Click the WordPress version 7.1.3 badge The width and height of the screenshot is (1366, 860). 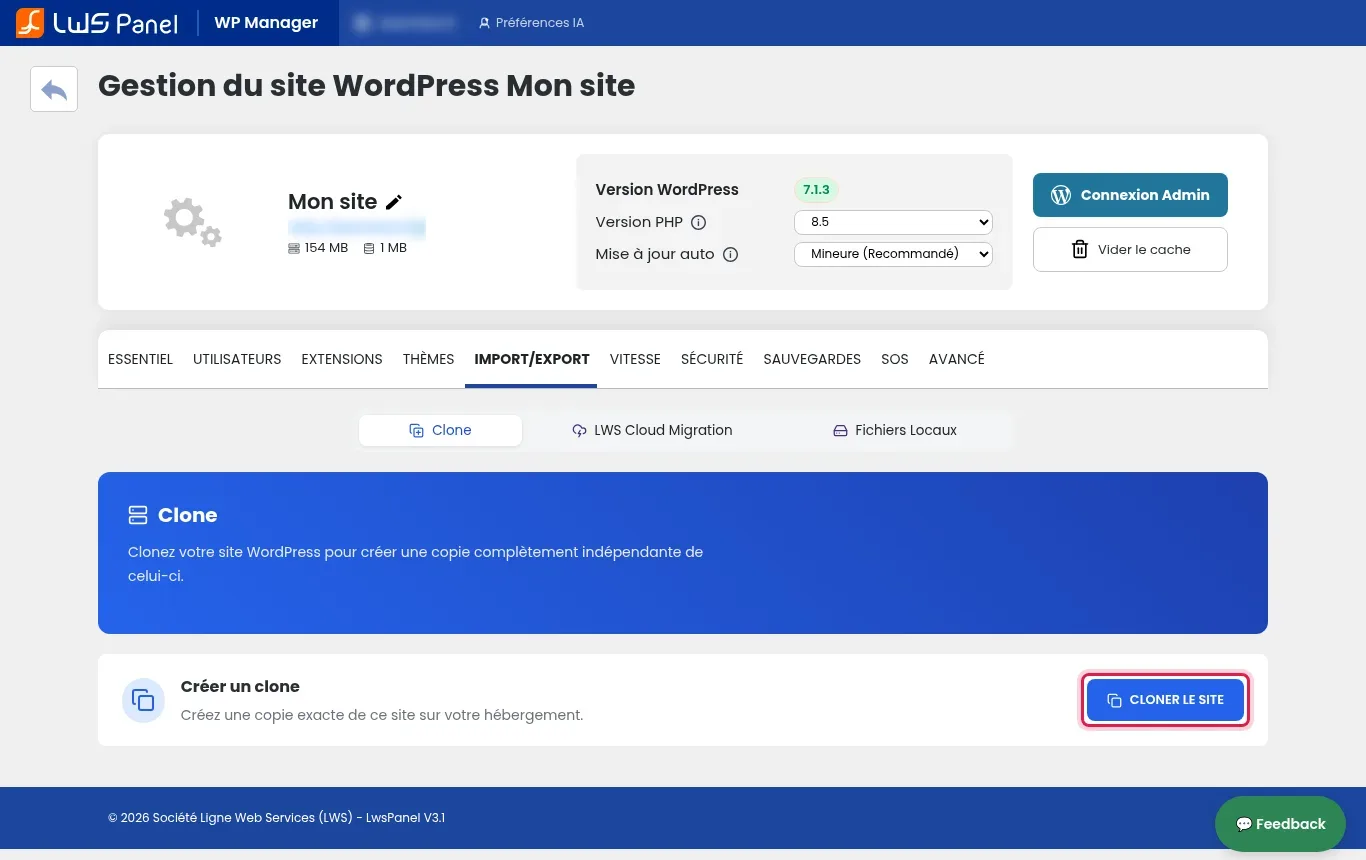(816, 189)
